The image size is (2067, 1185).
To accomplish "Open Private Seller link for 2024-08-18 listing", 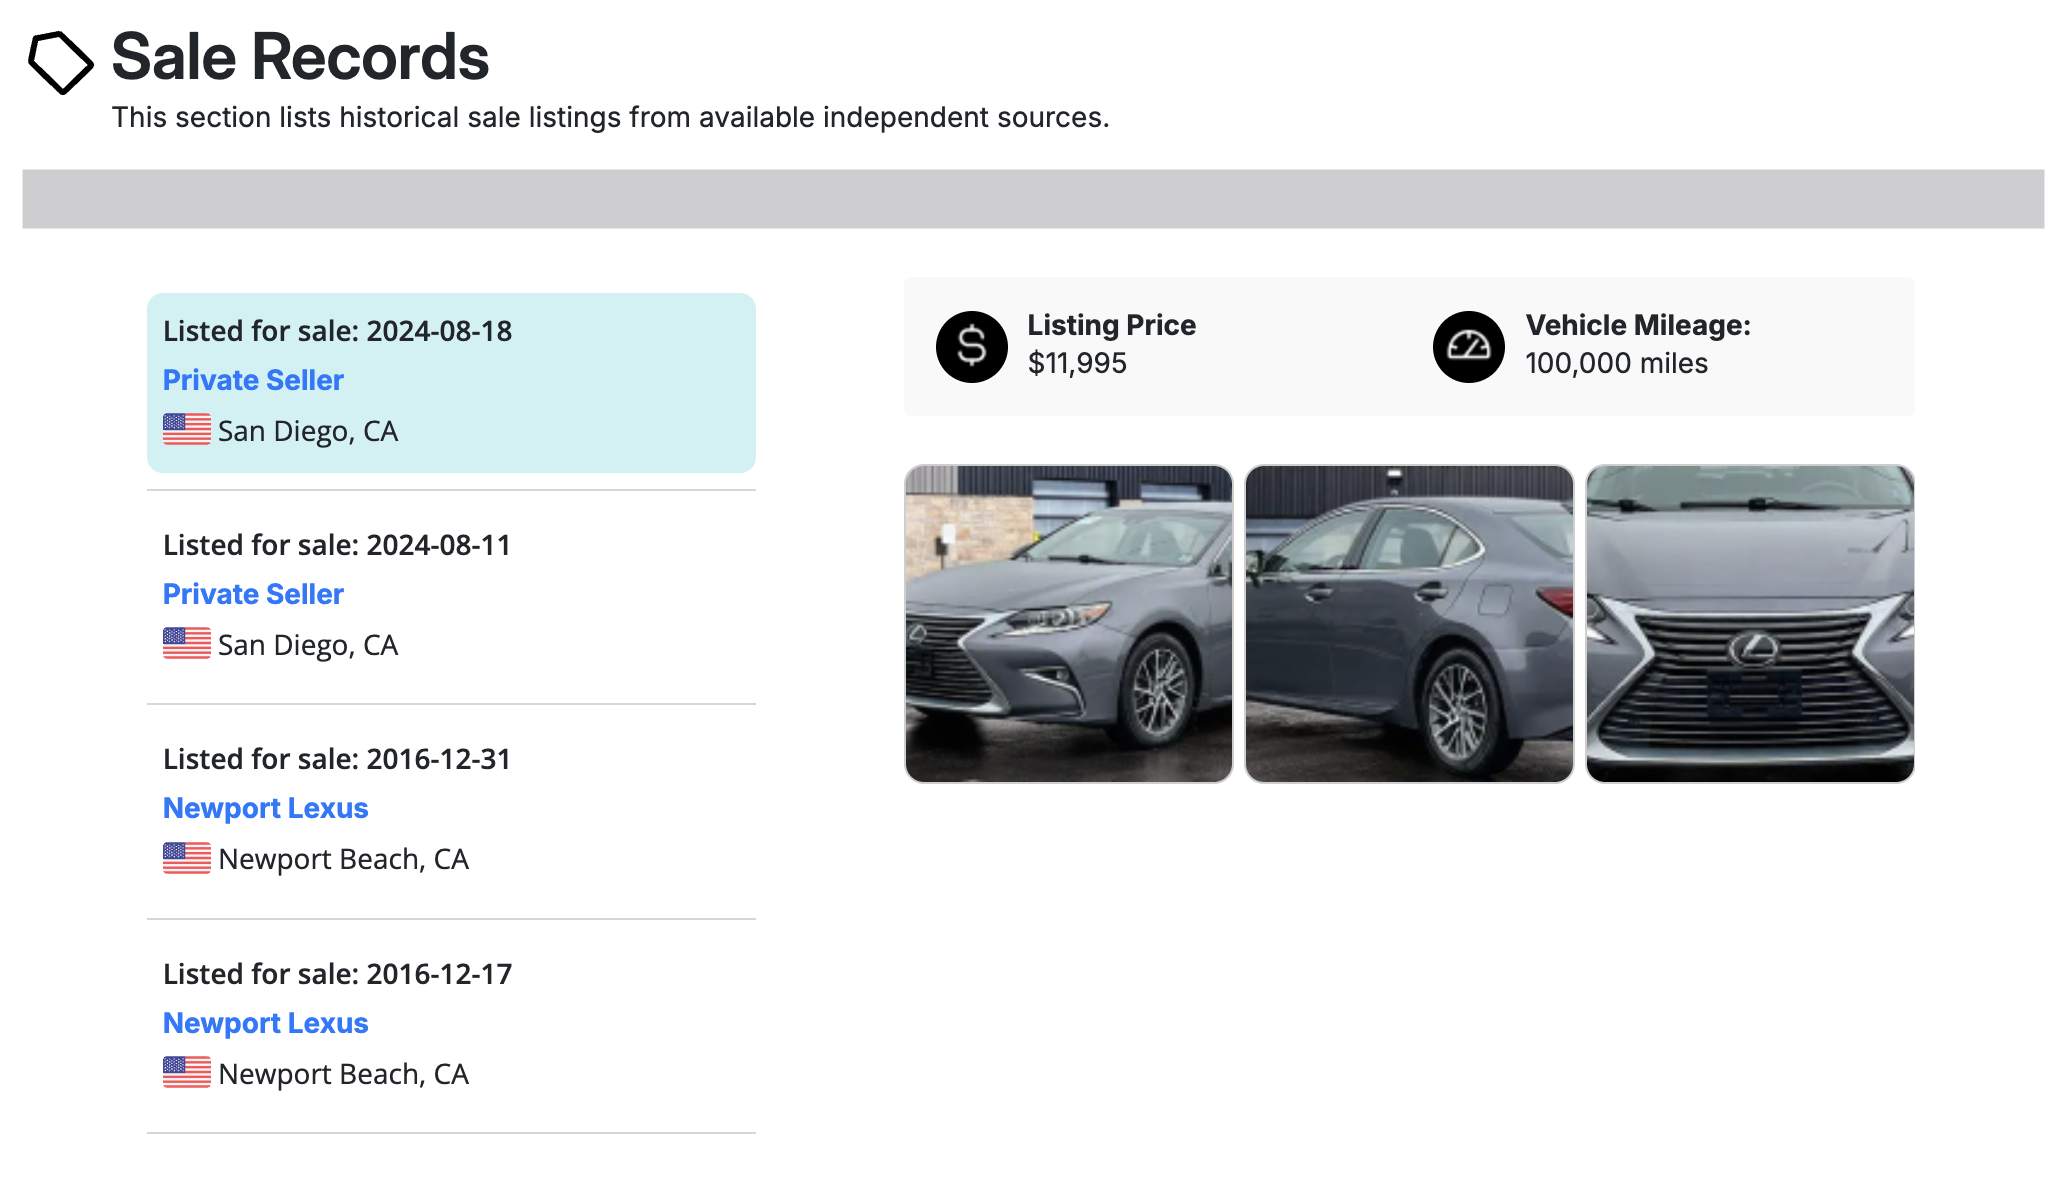I will pyautogui.click(x=253, y=380).
